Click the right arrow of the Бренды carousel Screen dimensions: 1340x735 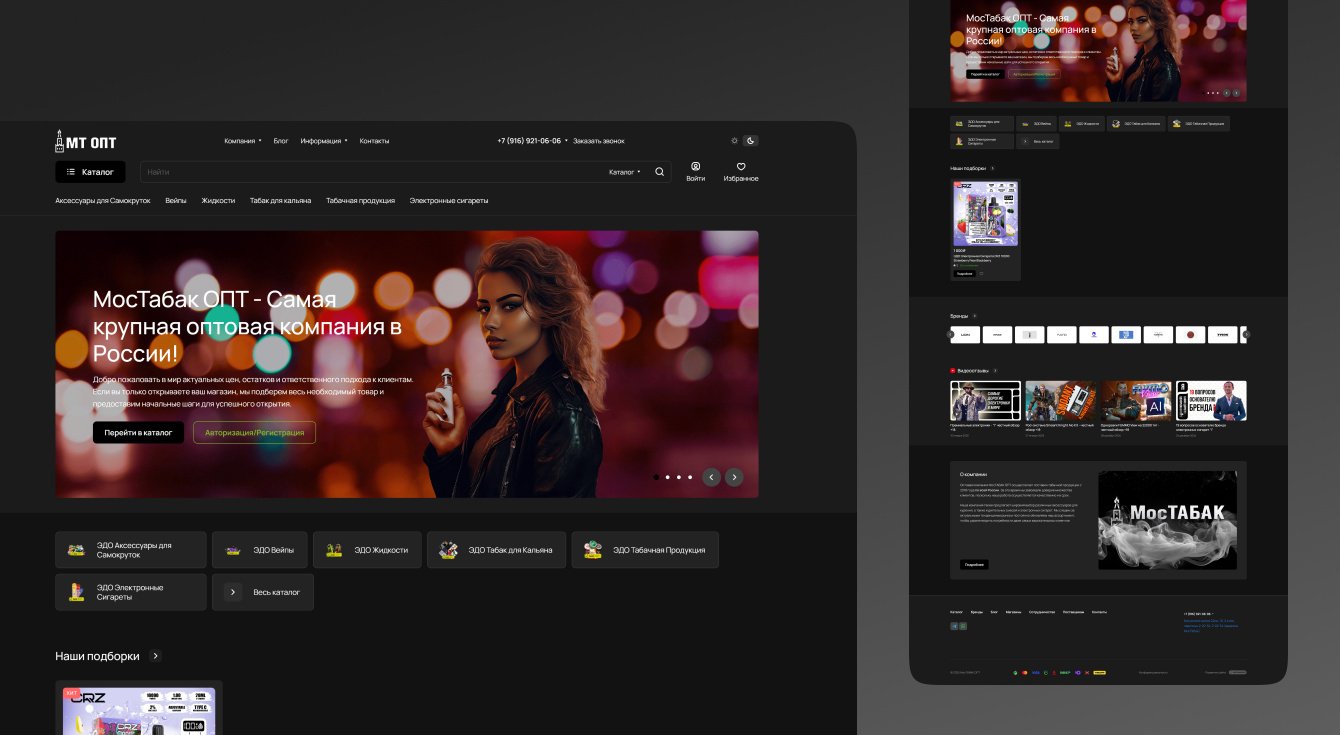pyautogui.click(x=1246, y=335)
